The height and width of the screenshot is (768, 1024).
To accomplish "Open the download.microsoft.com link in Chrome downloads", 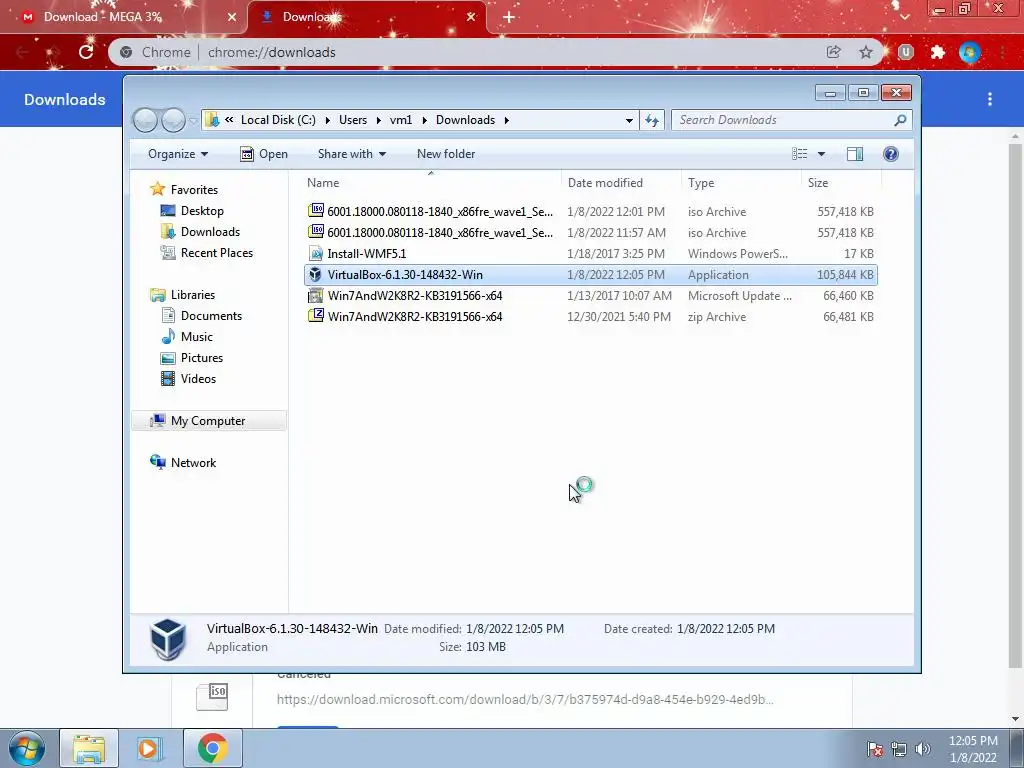I will [x=525, y=699].
